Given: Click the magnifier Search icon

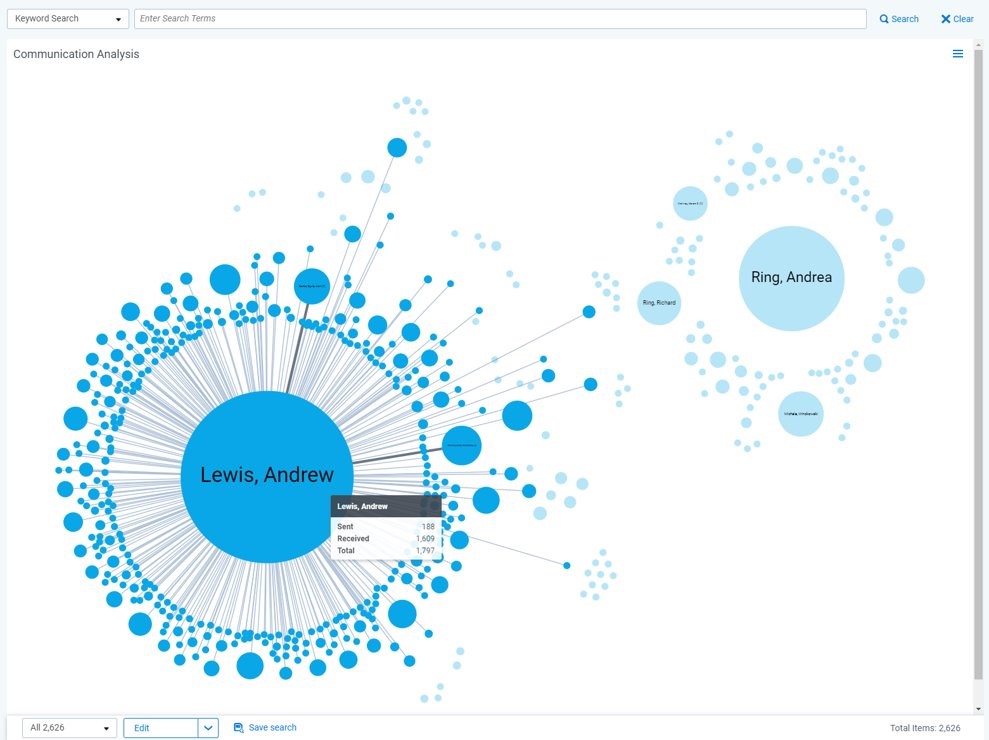Looking at the screenshot, I should pyautogui.click(x=884, y=19).
